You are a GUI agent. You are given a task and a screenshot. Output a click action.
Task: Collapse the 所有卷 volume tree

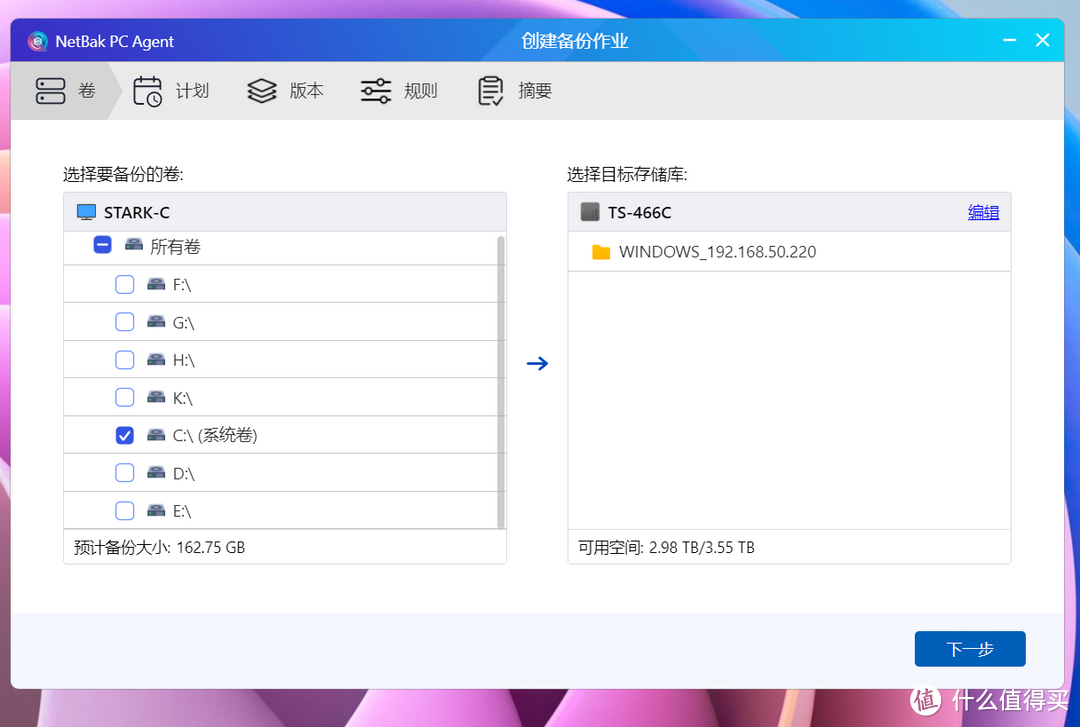pyautogui.click(x=101, y=245)
